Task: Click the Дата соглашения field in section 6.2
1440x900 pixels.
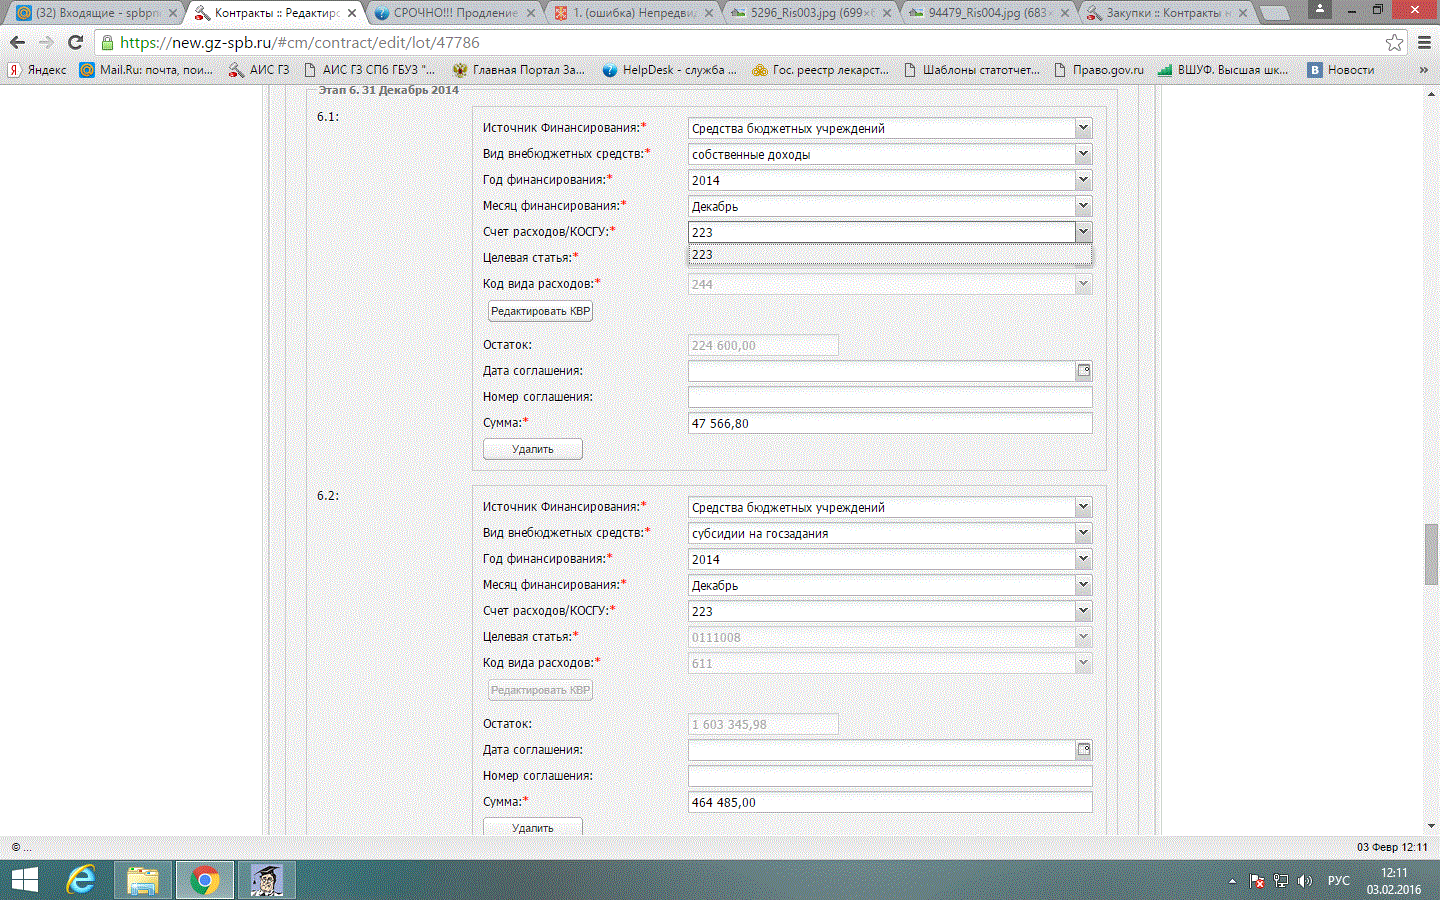Action: click(x=882, y=750)
